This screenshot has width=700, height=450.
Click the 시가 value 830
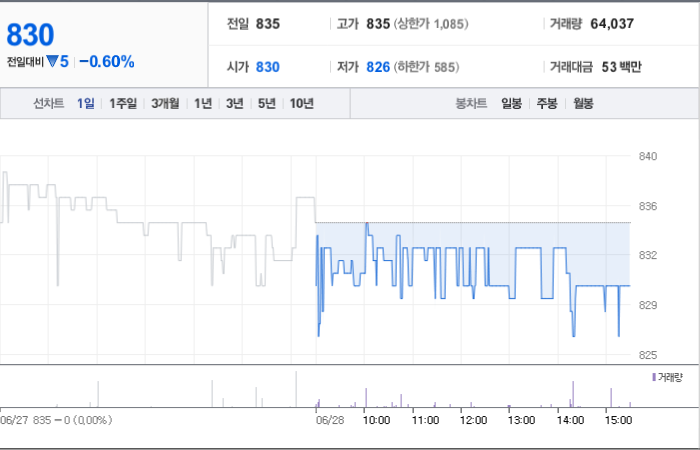pyautogui.click(x=268, y=67)
